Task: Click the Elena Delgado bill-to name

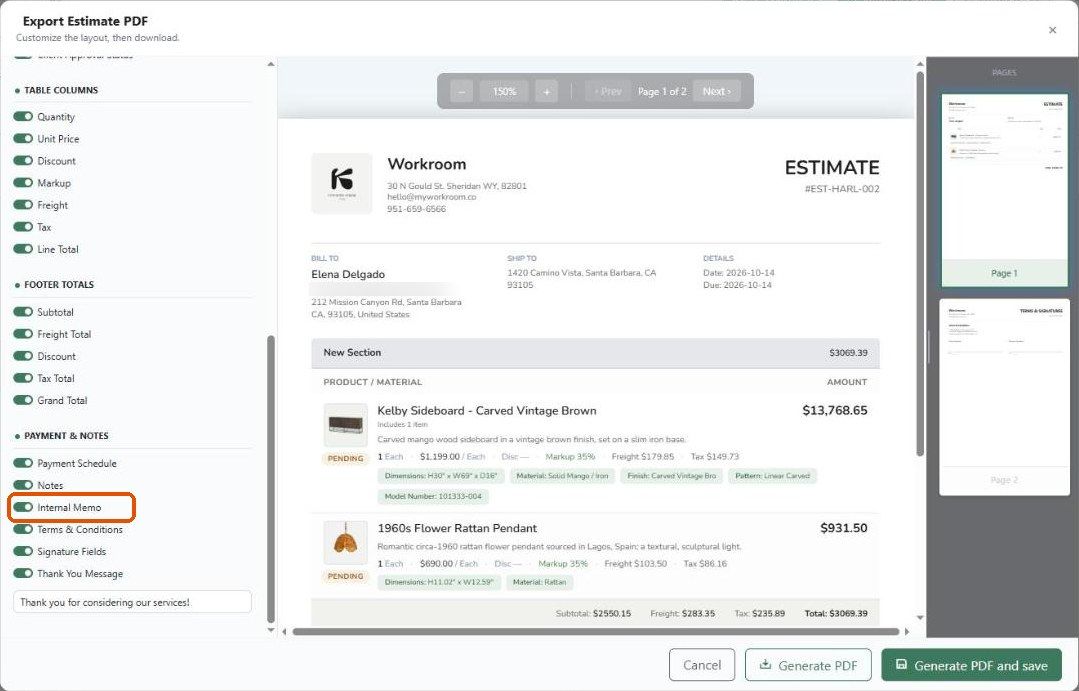Action: tap(348, 274)
